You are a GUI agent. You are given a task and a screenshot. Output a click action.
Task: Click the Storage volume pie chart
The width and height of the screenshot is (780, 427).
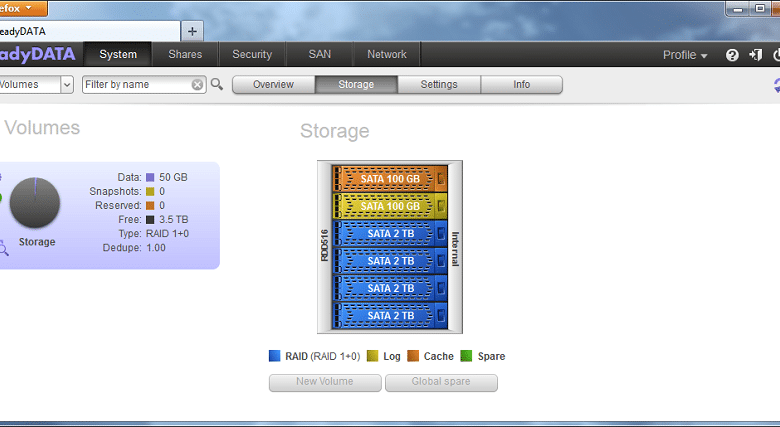click(x=35, y=203)
